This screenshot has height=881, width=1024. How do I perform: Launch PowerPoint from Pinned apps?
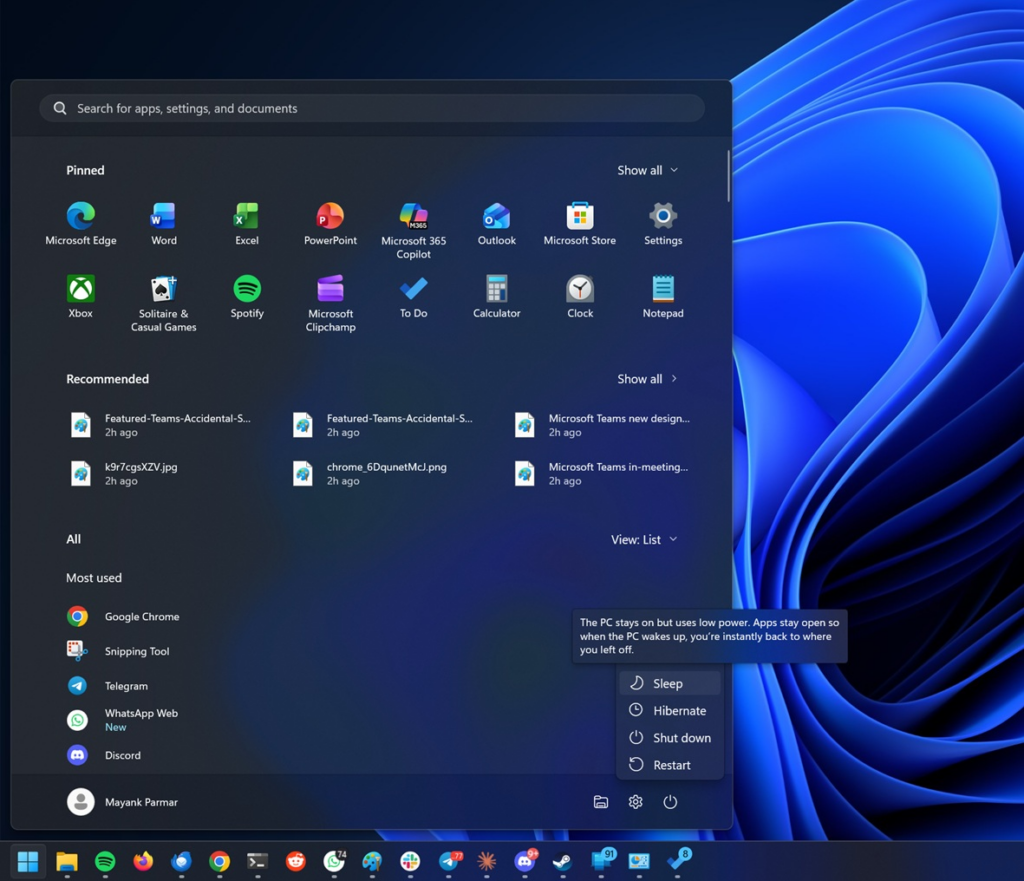point(330,224)
